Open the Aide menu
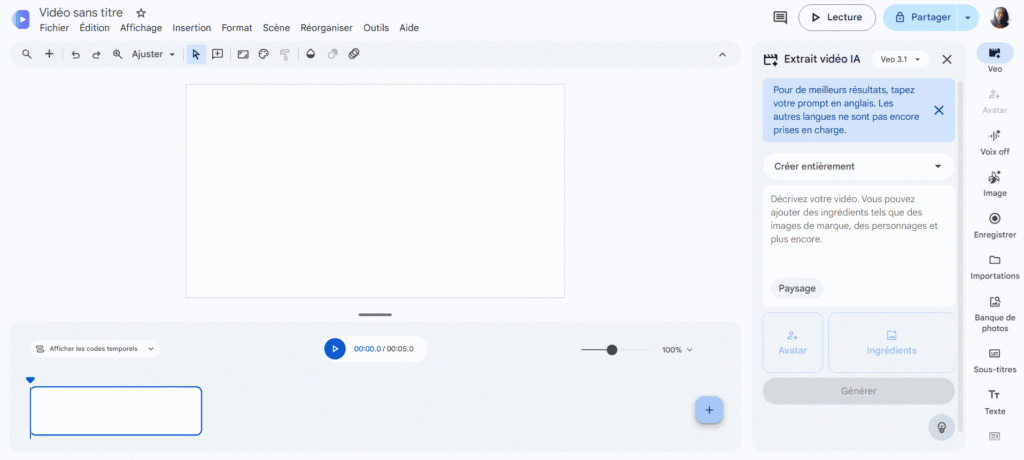This screenshot has height=460, width=1024. click(409, 28)
